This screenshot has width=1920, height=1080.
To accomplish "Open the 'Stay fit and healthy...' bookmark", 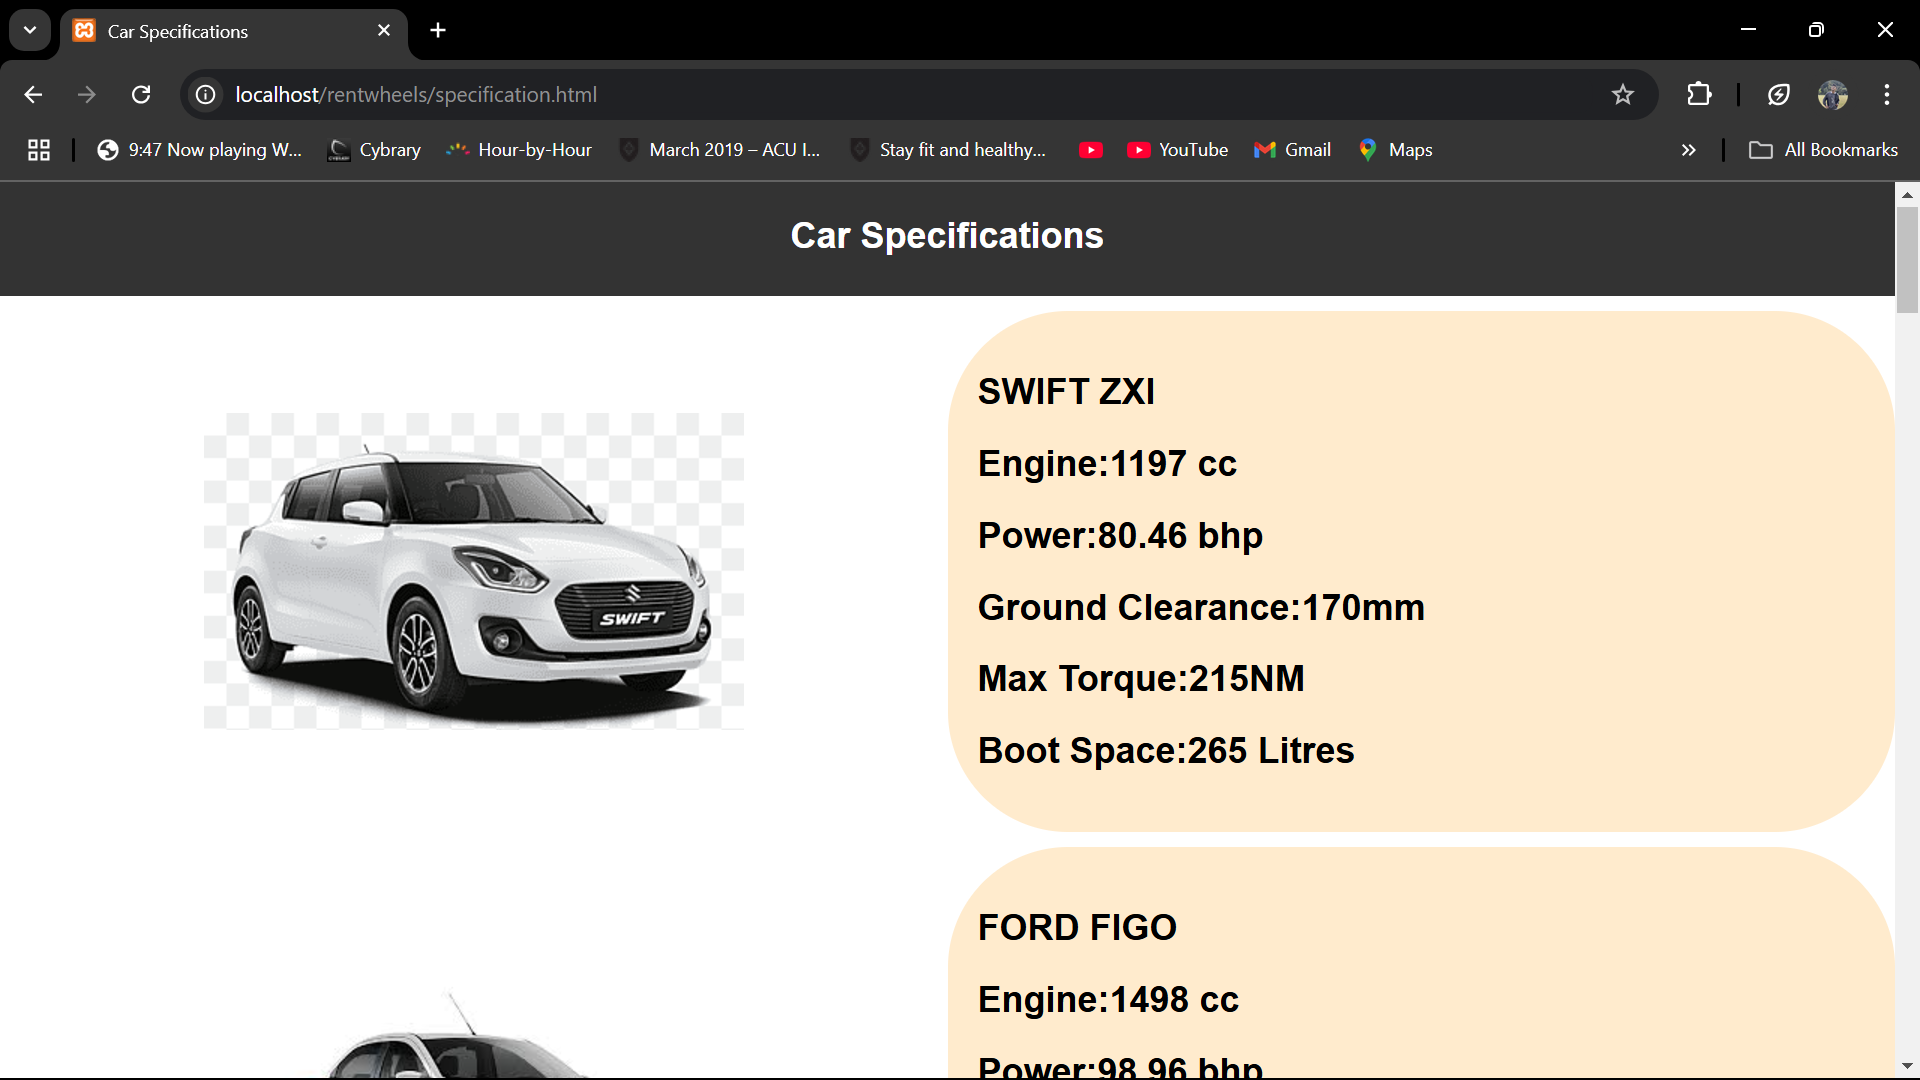I will 948,150.
